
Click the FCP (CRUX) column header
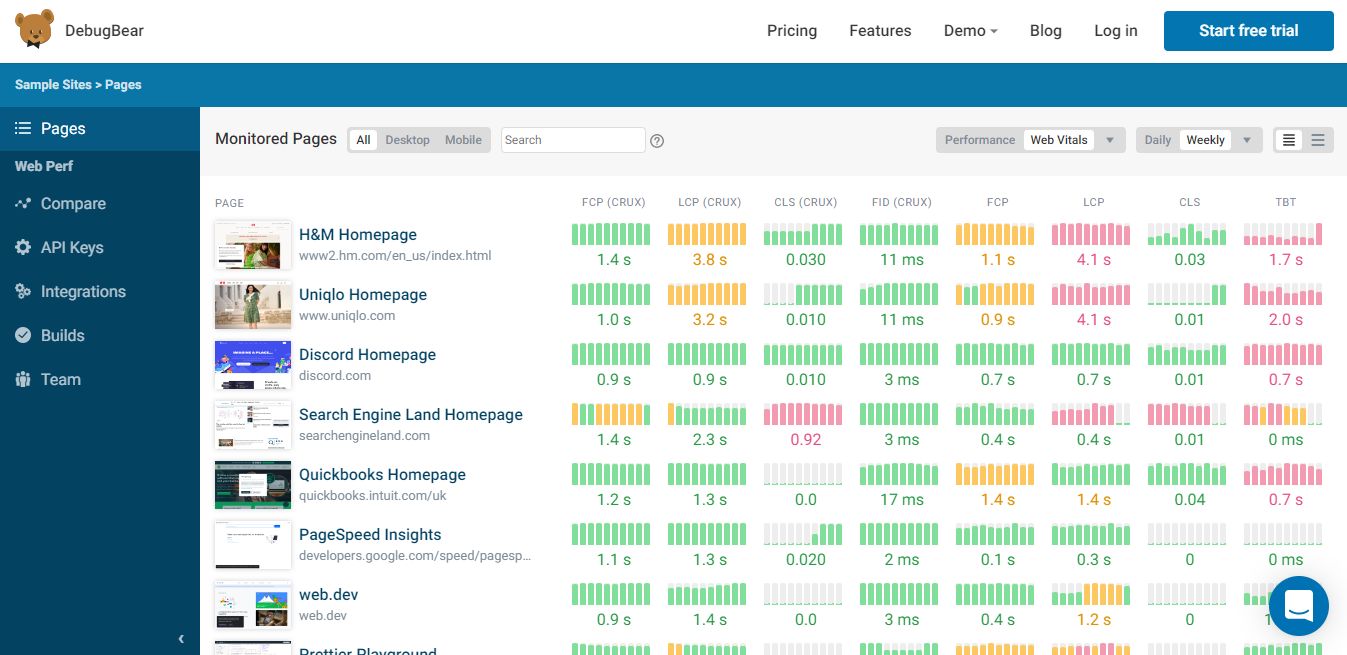pyautogui.click(x=613, y=202)
